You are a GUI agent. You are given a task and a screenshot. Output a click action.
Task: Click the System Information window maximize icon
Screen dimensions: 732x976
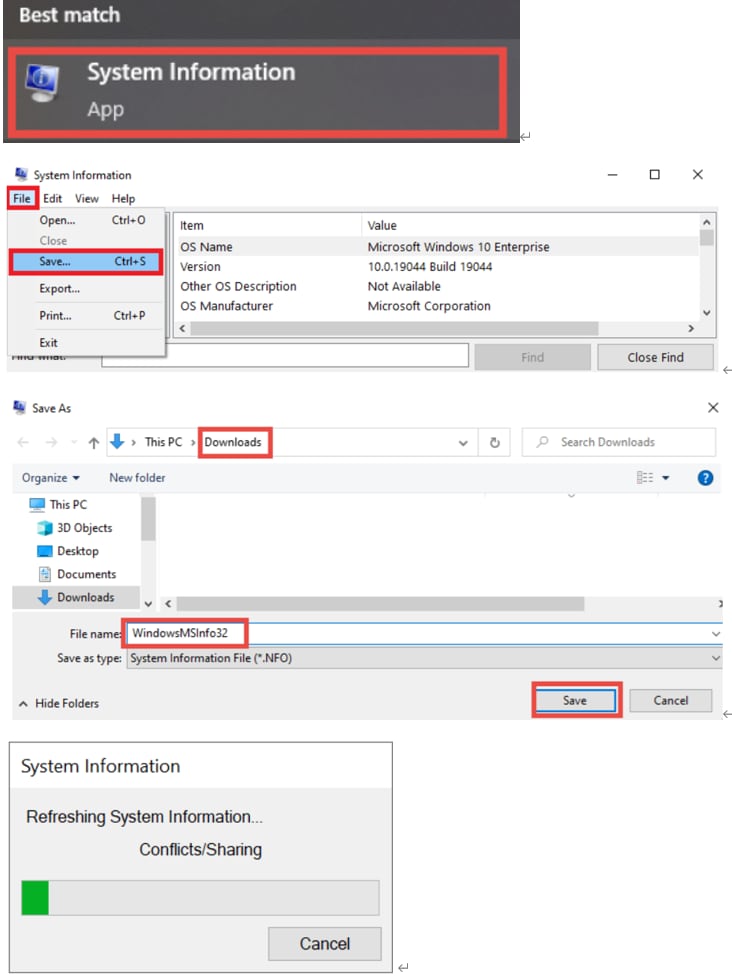click(654, 174)
